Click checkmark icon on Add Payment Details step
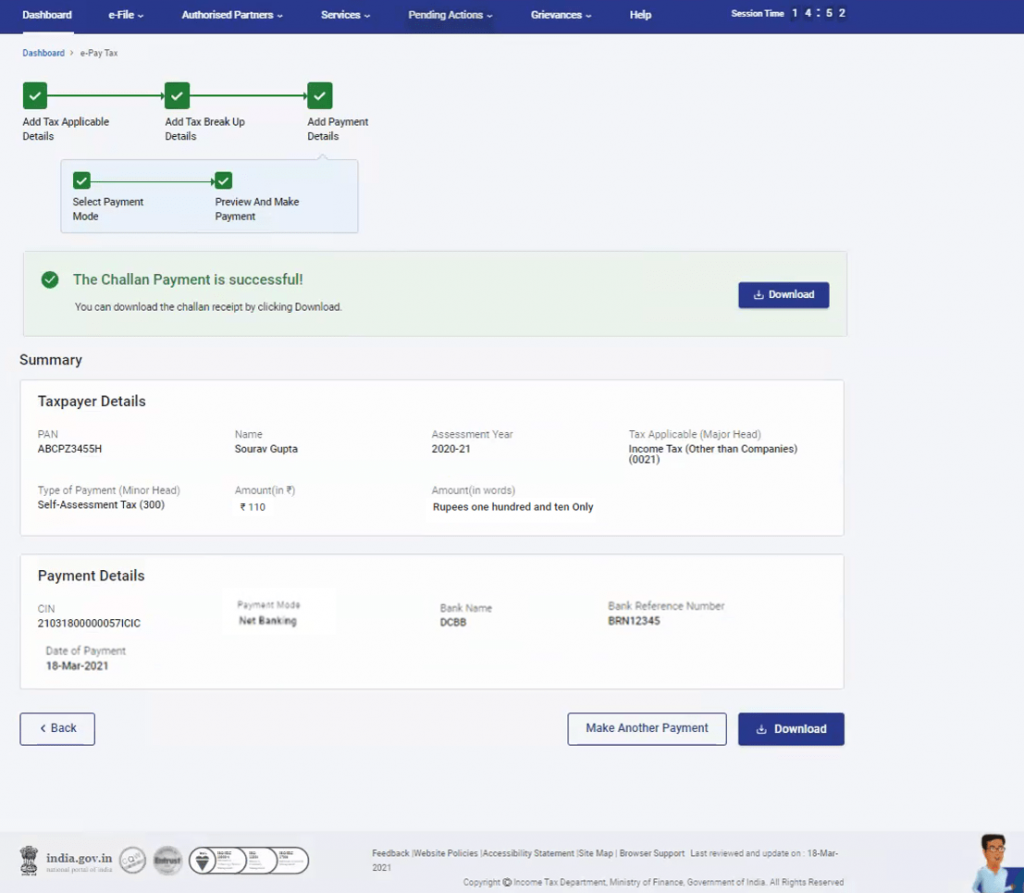The height and width of the screenshot is (893, 1024). (319, 94)
